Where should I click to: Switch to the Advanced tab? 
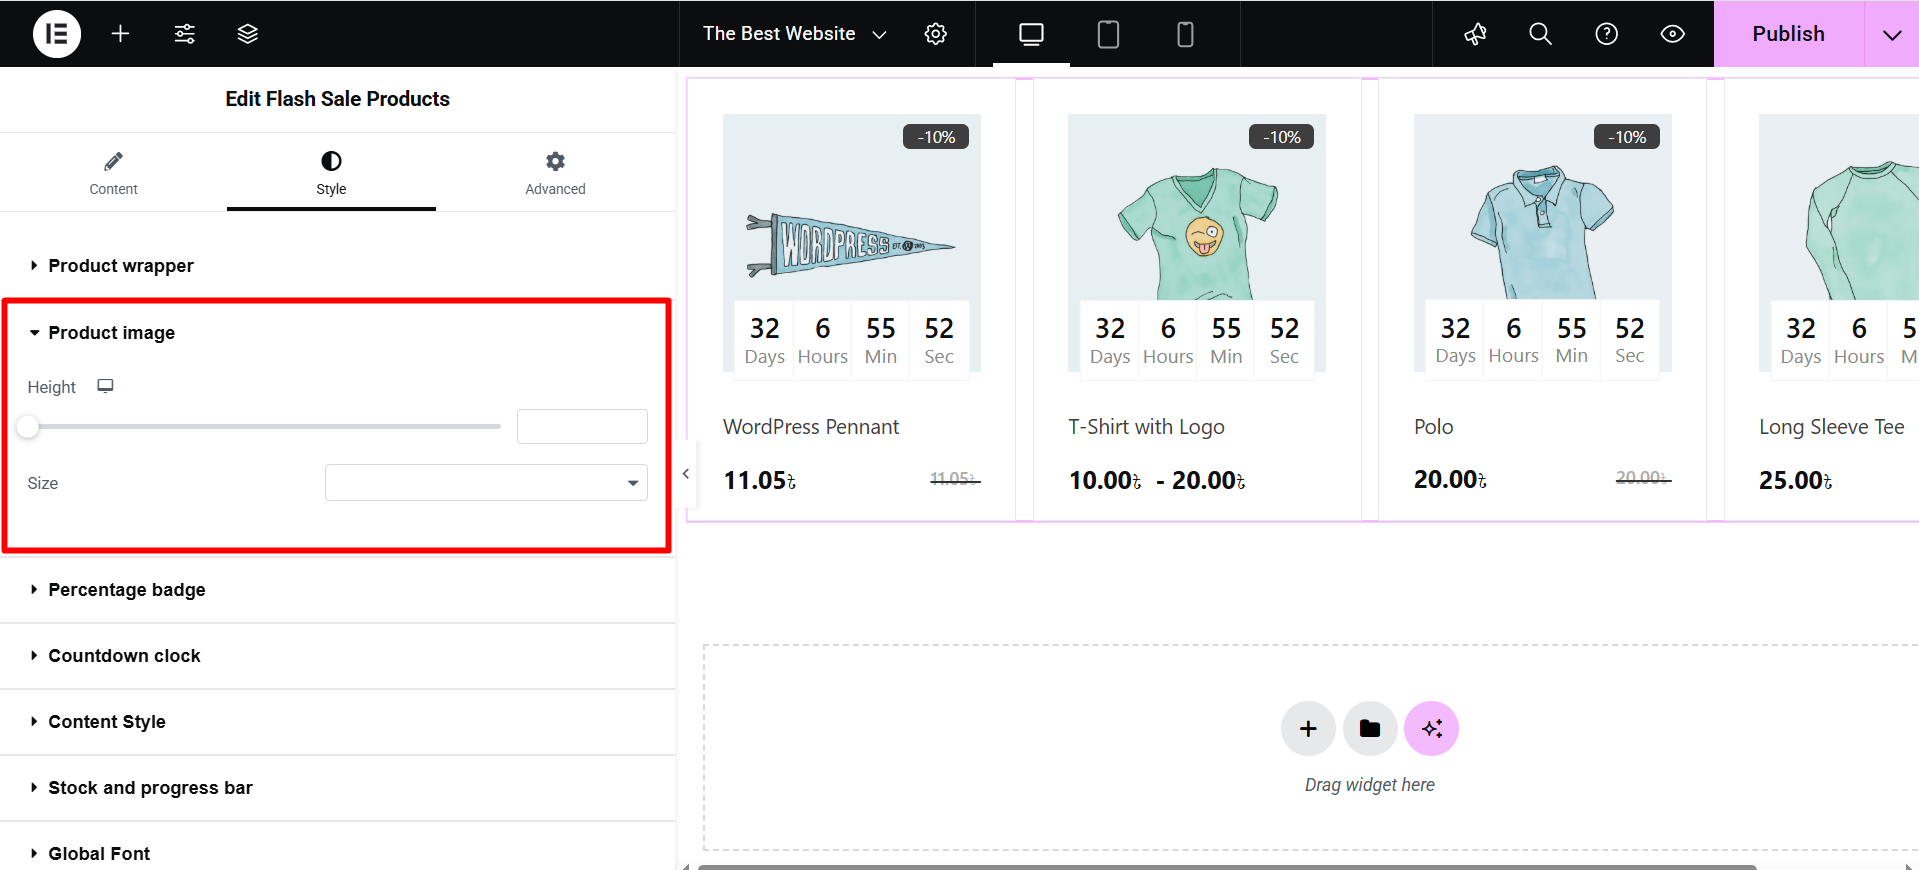[x=555, y=173]
